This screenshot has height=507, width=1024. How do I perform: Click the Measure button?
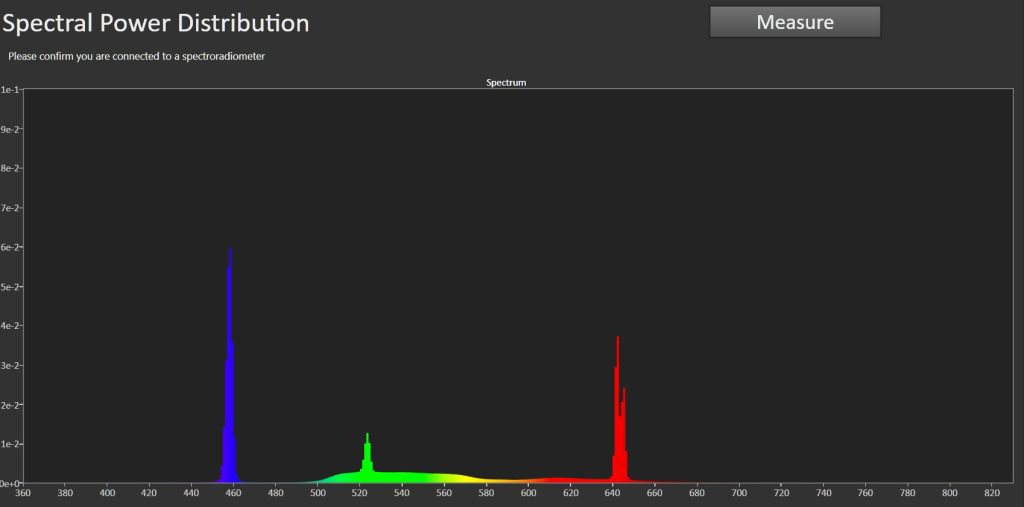(x=795, y=22)
